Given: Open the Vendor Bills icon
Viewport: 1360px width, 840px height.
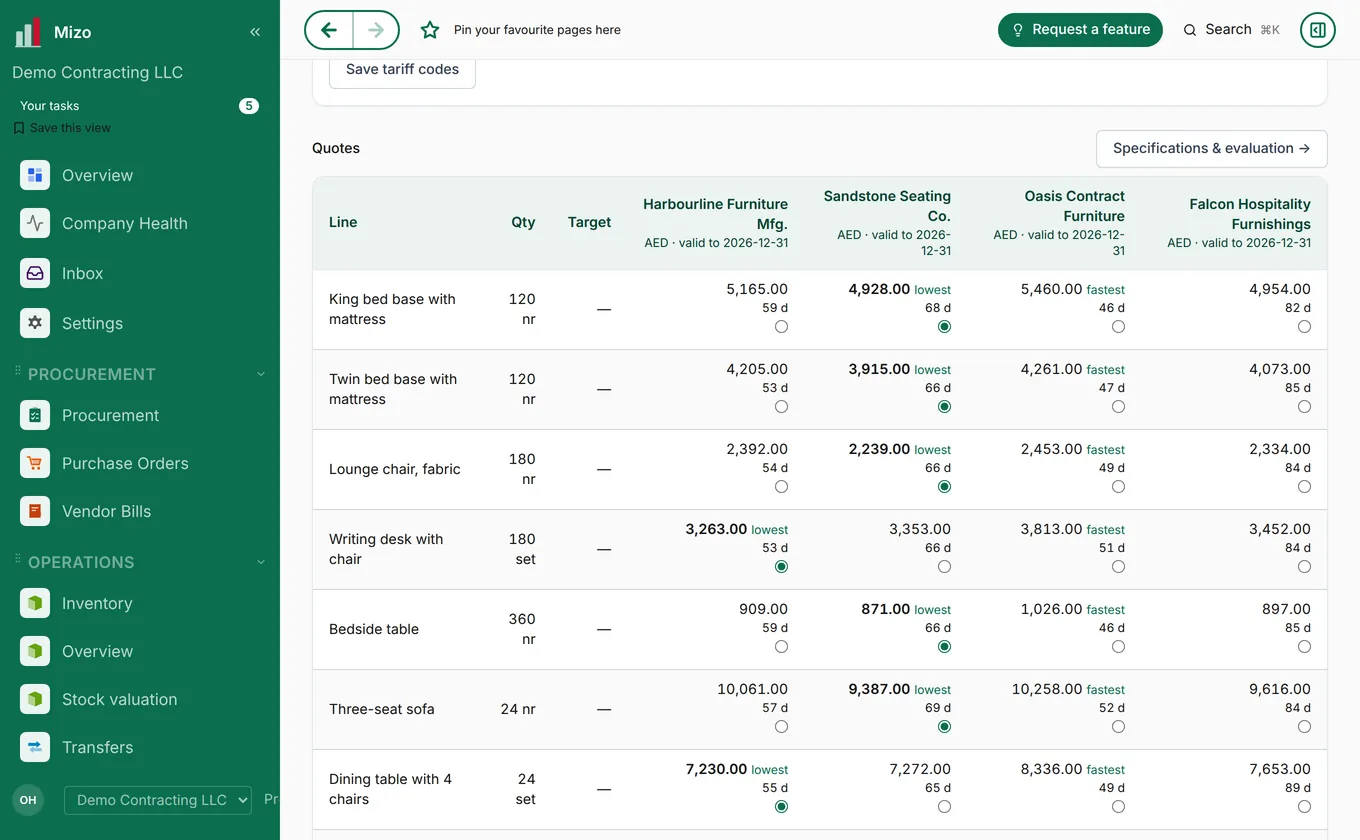Looking at the screenshot, I should click(x=35, y=511).
